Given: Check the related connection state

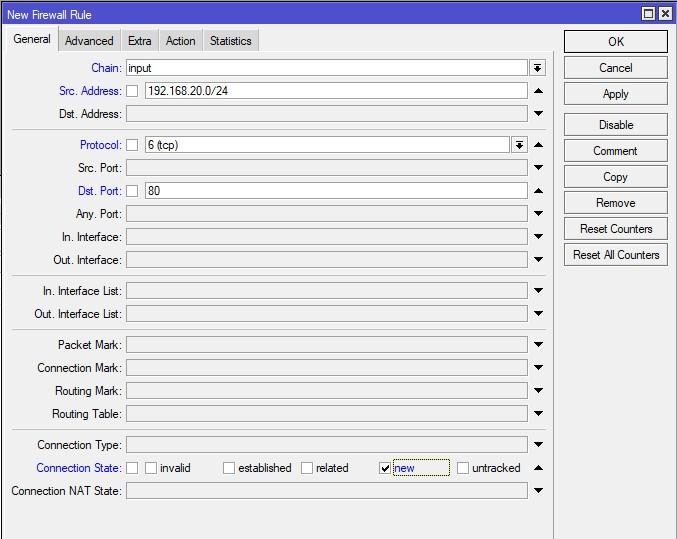Looking at the screenshot, I should [307, 468].
